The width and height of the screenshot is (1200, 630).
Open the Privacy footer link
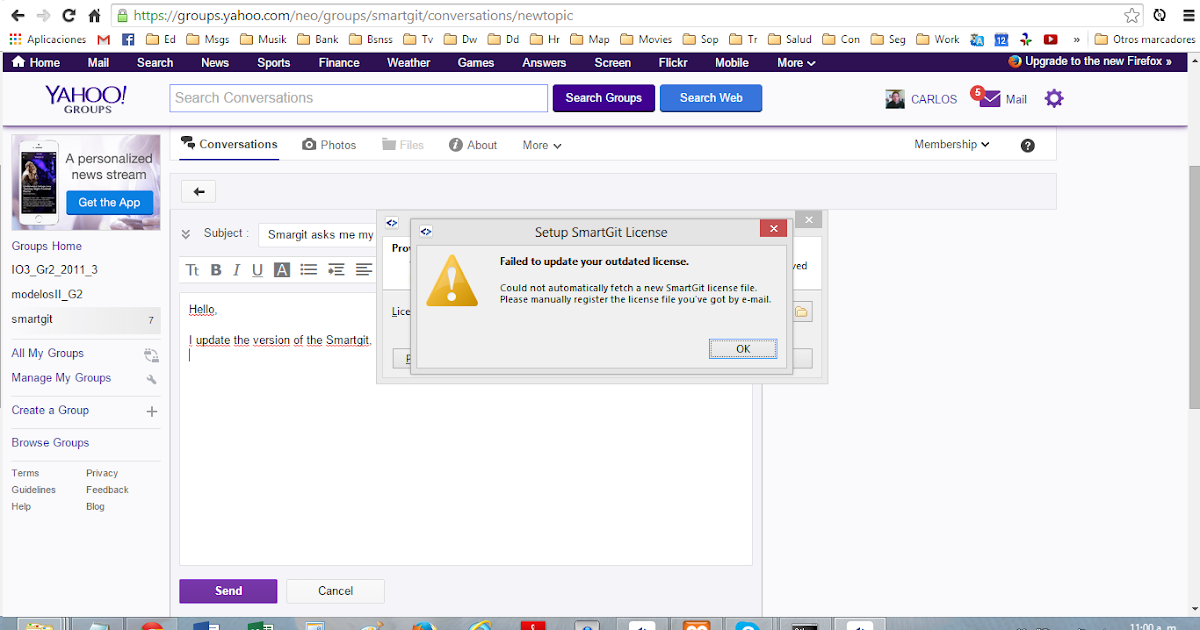click(x=102, y=473)
